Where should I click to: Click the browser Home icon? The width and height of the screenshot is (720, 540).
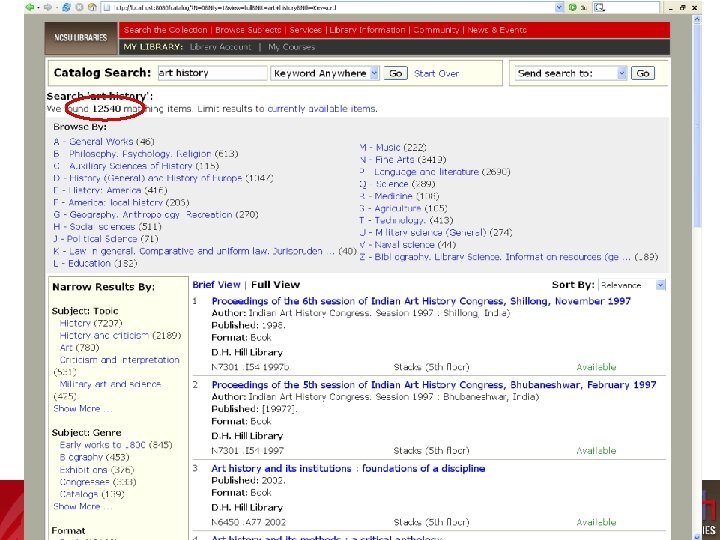92,7
